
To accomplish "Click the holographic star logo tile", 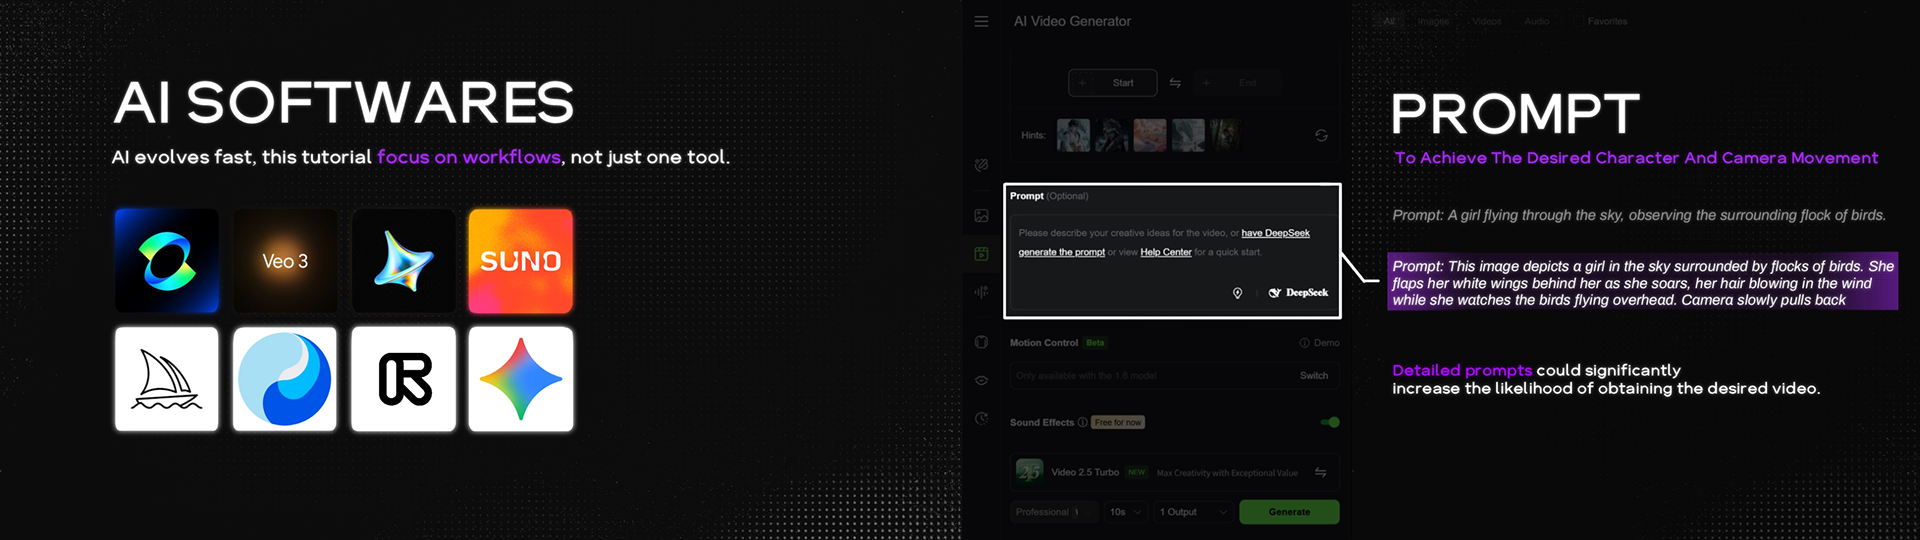I will (403, 261).
